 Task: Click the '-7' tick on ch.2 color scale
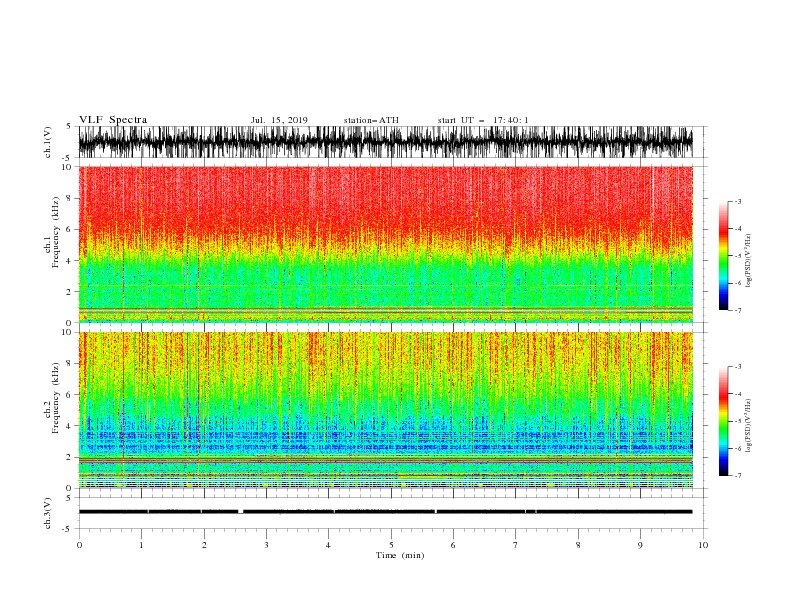click(738, 476)
